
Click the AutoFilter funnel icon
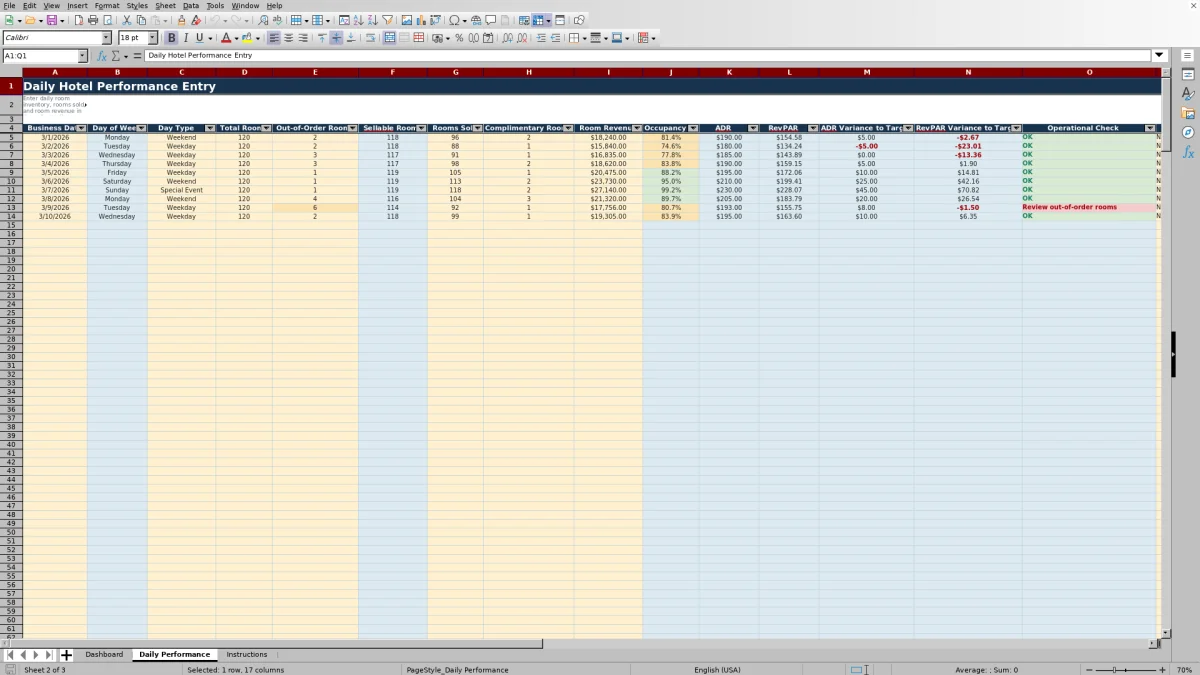point(387,20)
